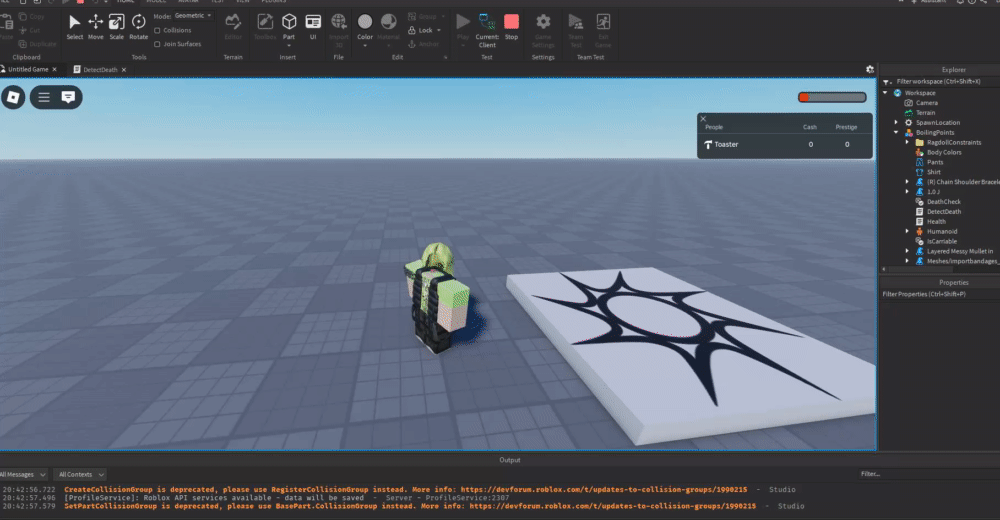Click the Import 3D button
Image resolution: width=1000 pixels, height=520 pixels.
[x=339, y=29]
